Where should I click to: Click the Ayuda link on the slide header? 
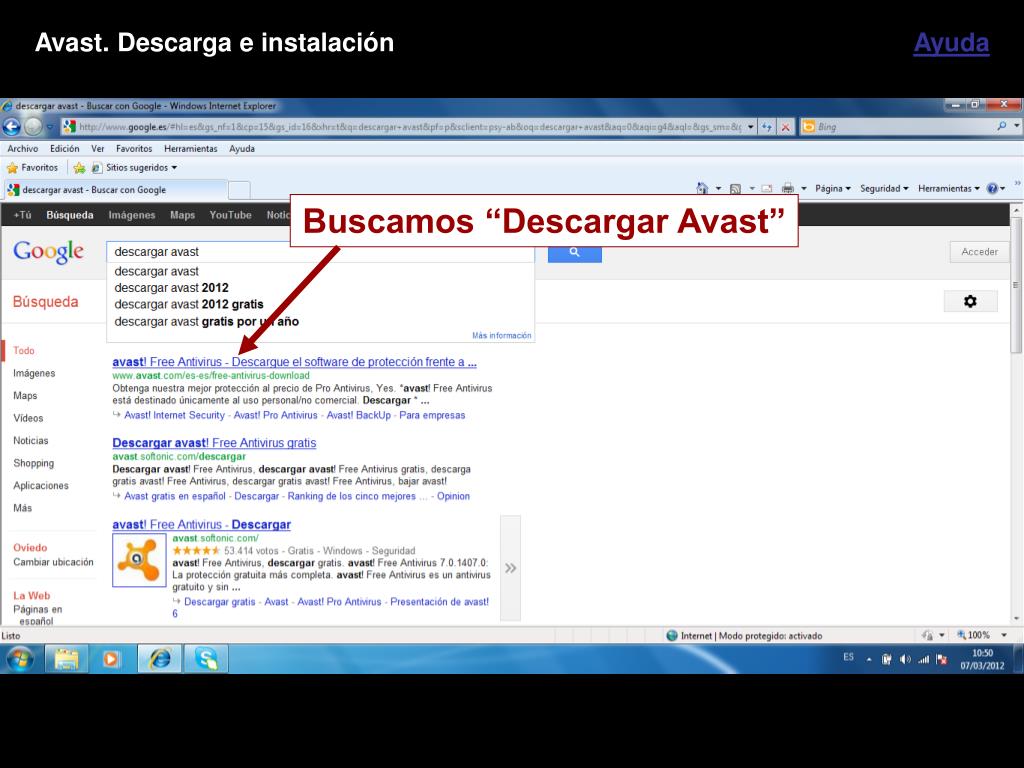[x=951, y=43]
